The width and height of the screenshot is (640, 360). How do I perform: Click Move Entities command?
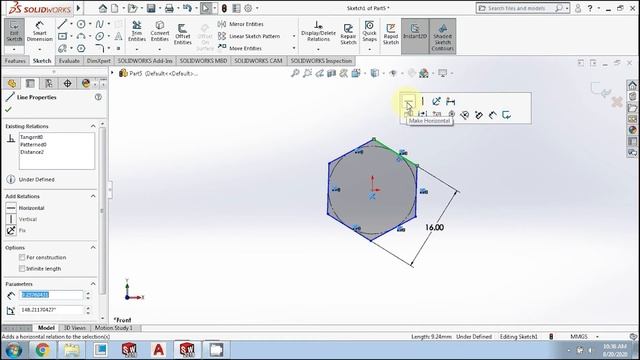coord(240,48)
